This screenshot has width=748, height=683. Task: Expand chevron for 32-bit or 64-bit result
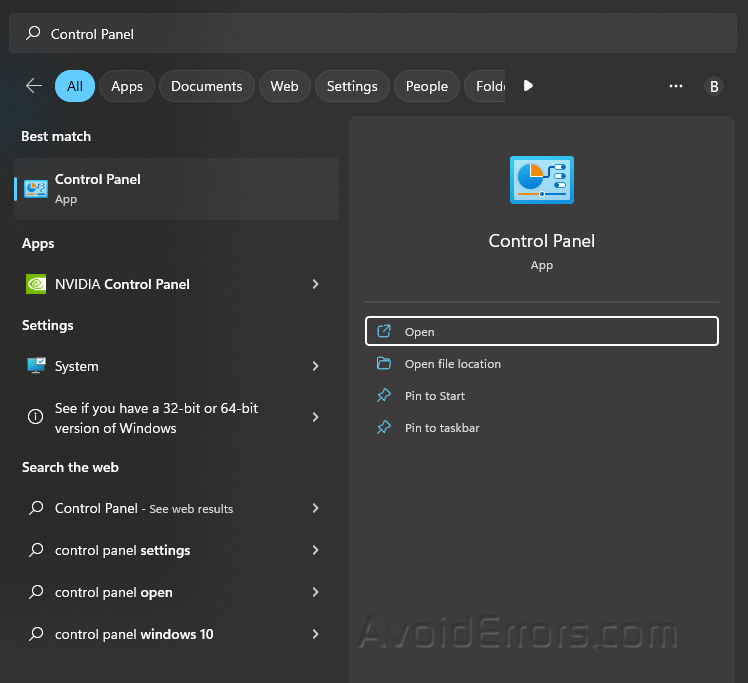(x=315, y=417)
